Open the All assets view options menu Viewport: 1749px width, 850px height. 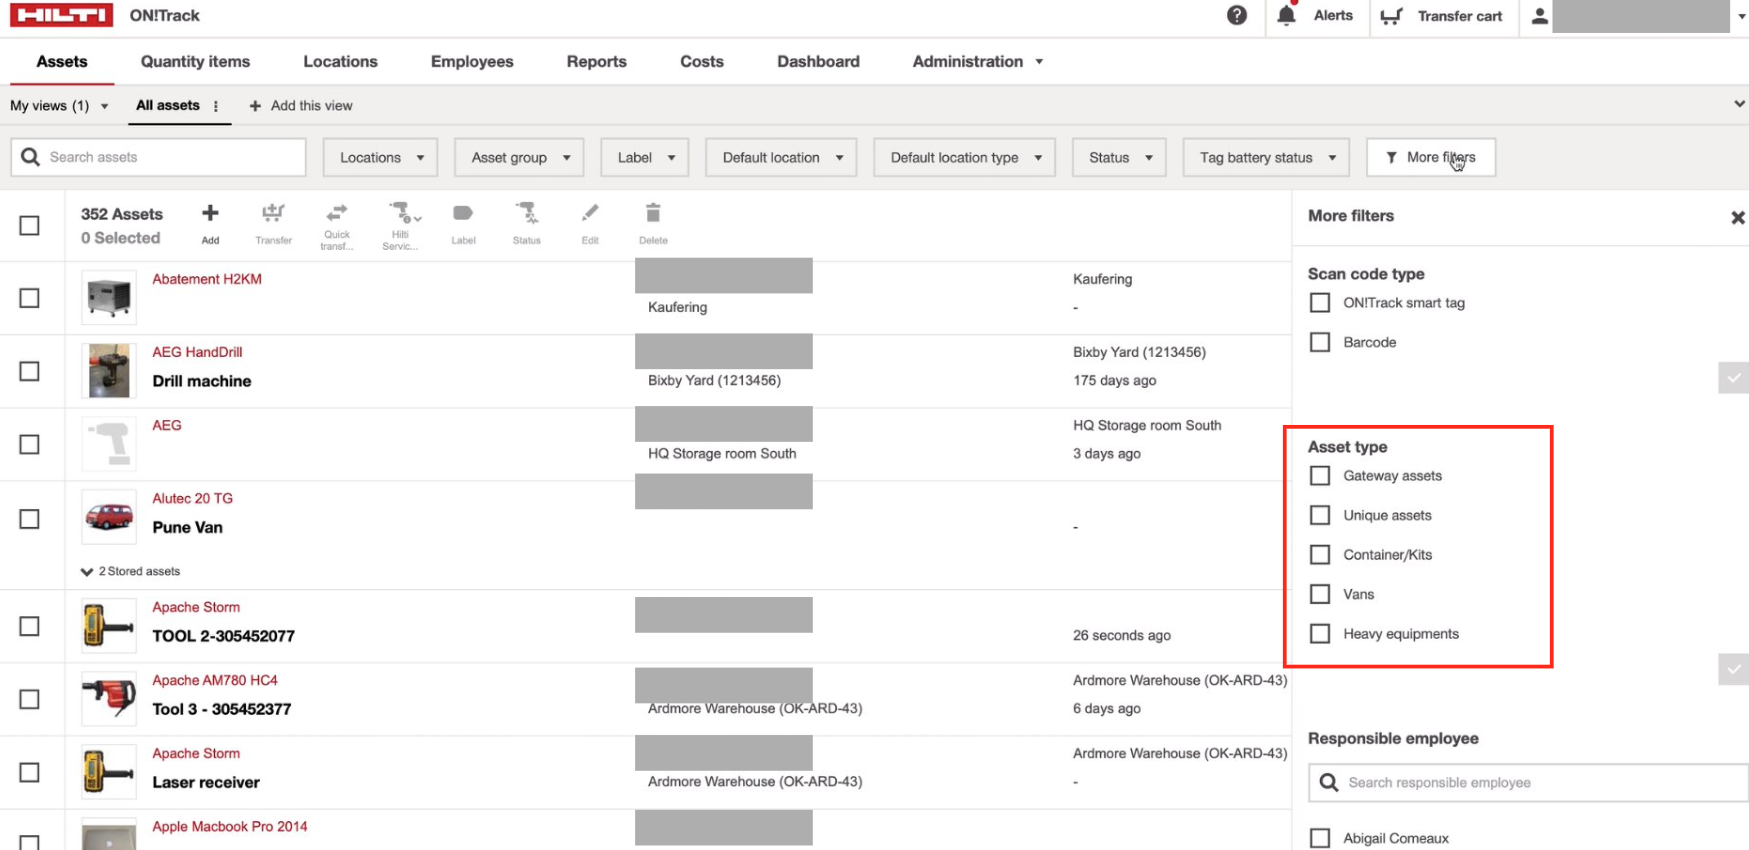coord(216,106)
